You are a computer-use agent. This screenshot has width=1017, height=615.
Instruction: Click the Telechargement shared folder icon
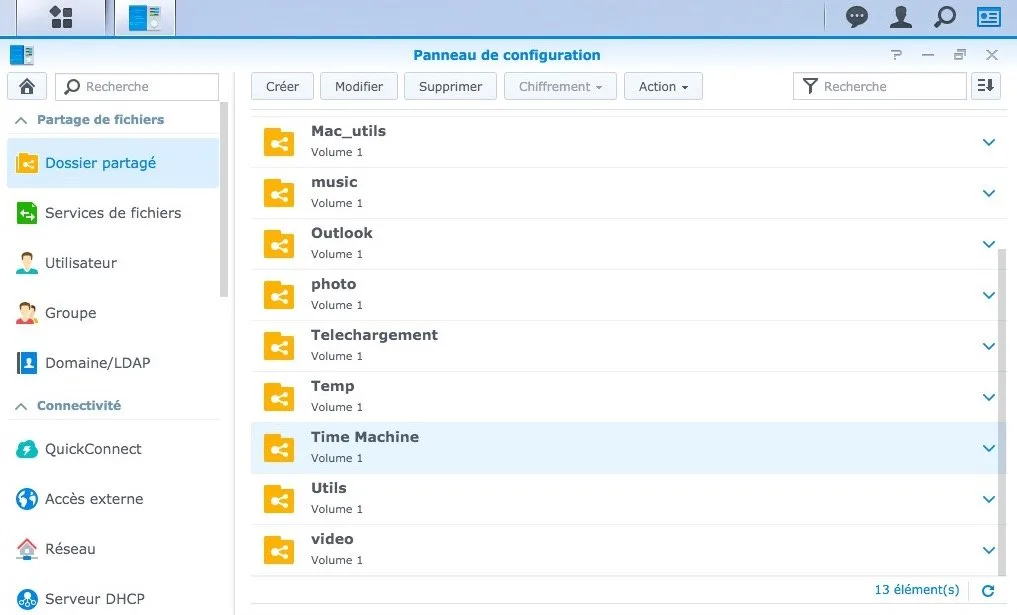[x=279, y=346]
